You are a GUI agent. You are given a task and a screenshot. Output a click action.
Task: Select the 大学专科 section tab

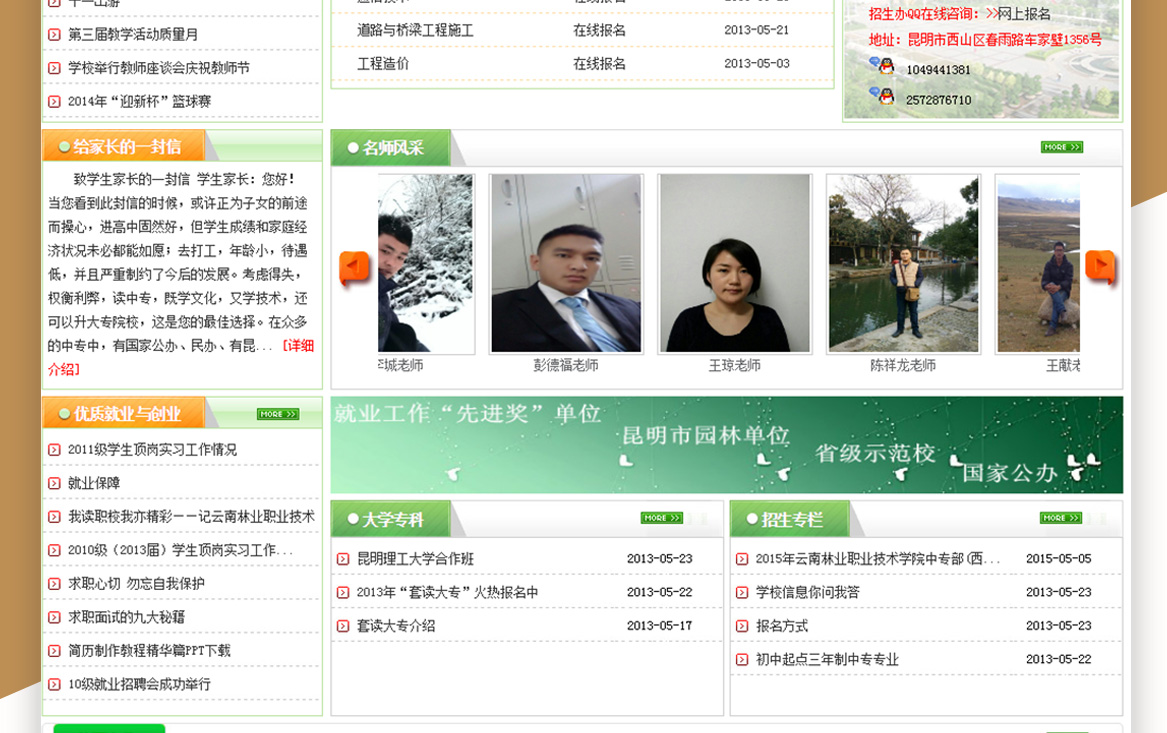[x=392, y=519]
